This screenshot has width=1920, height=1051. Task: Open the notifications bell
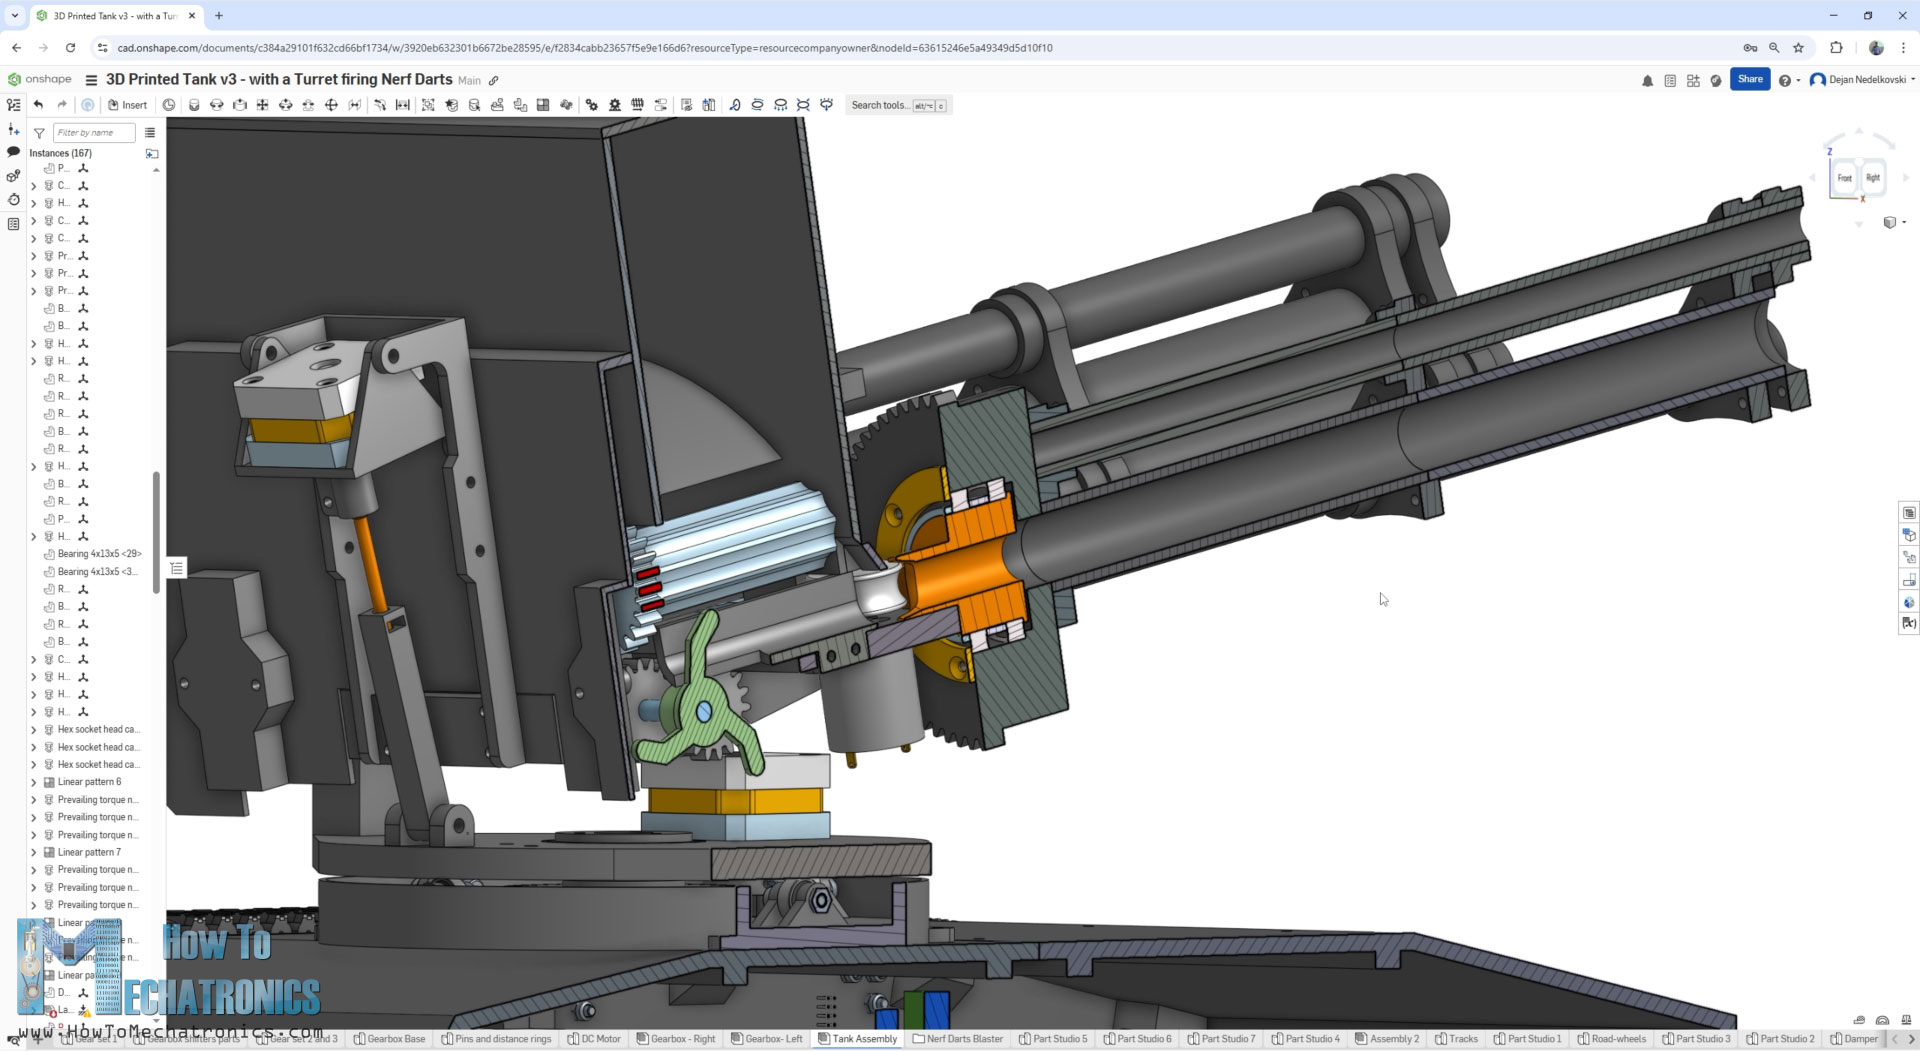tap(1647, 80)
